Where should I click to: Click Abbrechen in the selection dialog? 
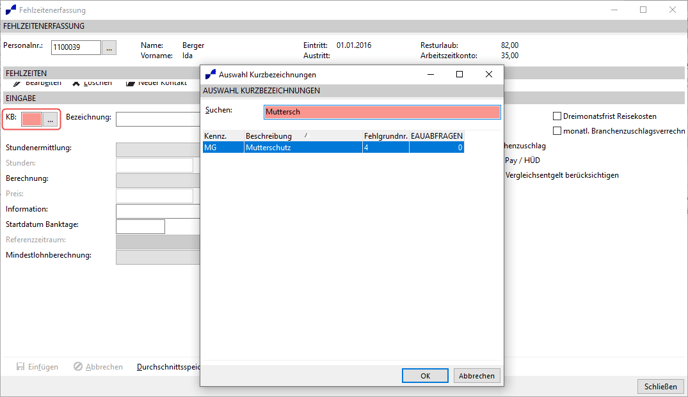(x=477, y=376)
